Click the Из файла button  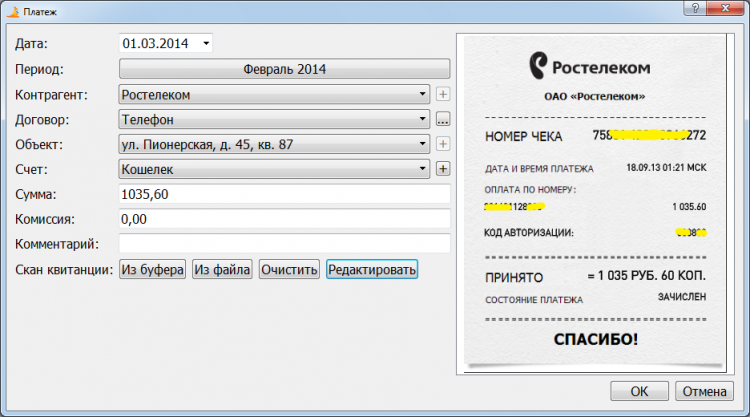tap(222, 270)
